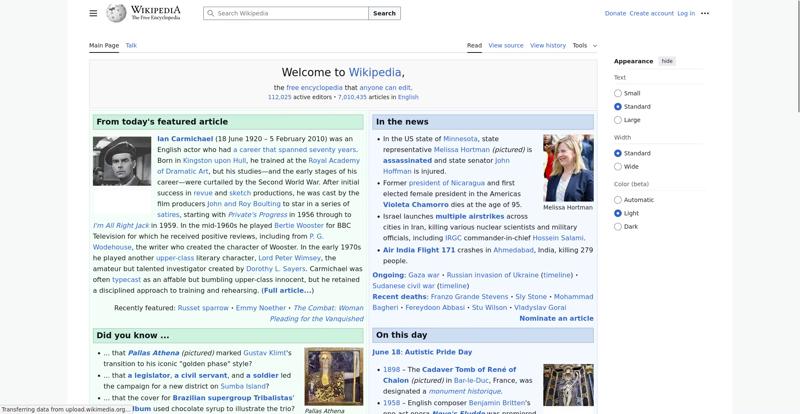Open the Ian Carmichael article link
Viewport: 800px width, 414px height.
pos(185,139)
